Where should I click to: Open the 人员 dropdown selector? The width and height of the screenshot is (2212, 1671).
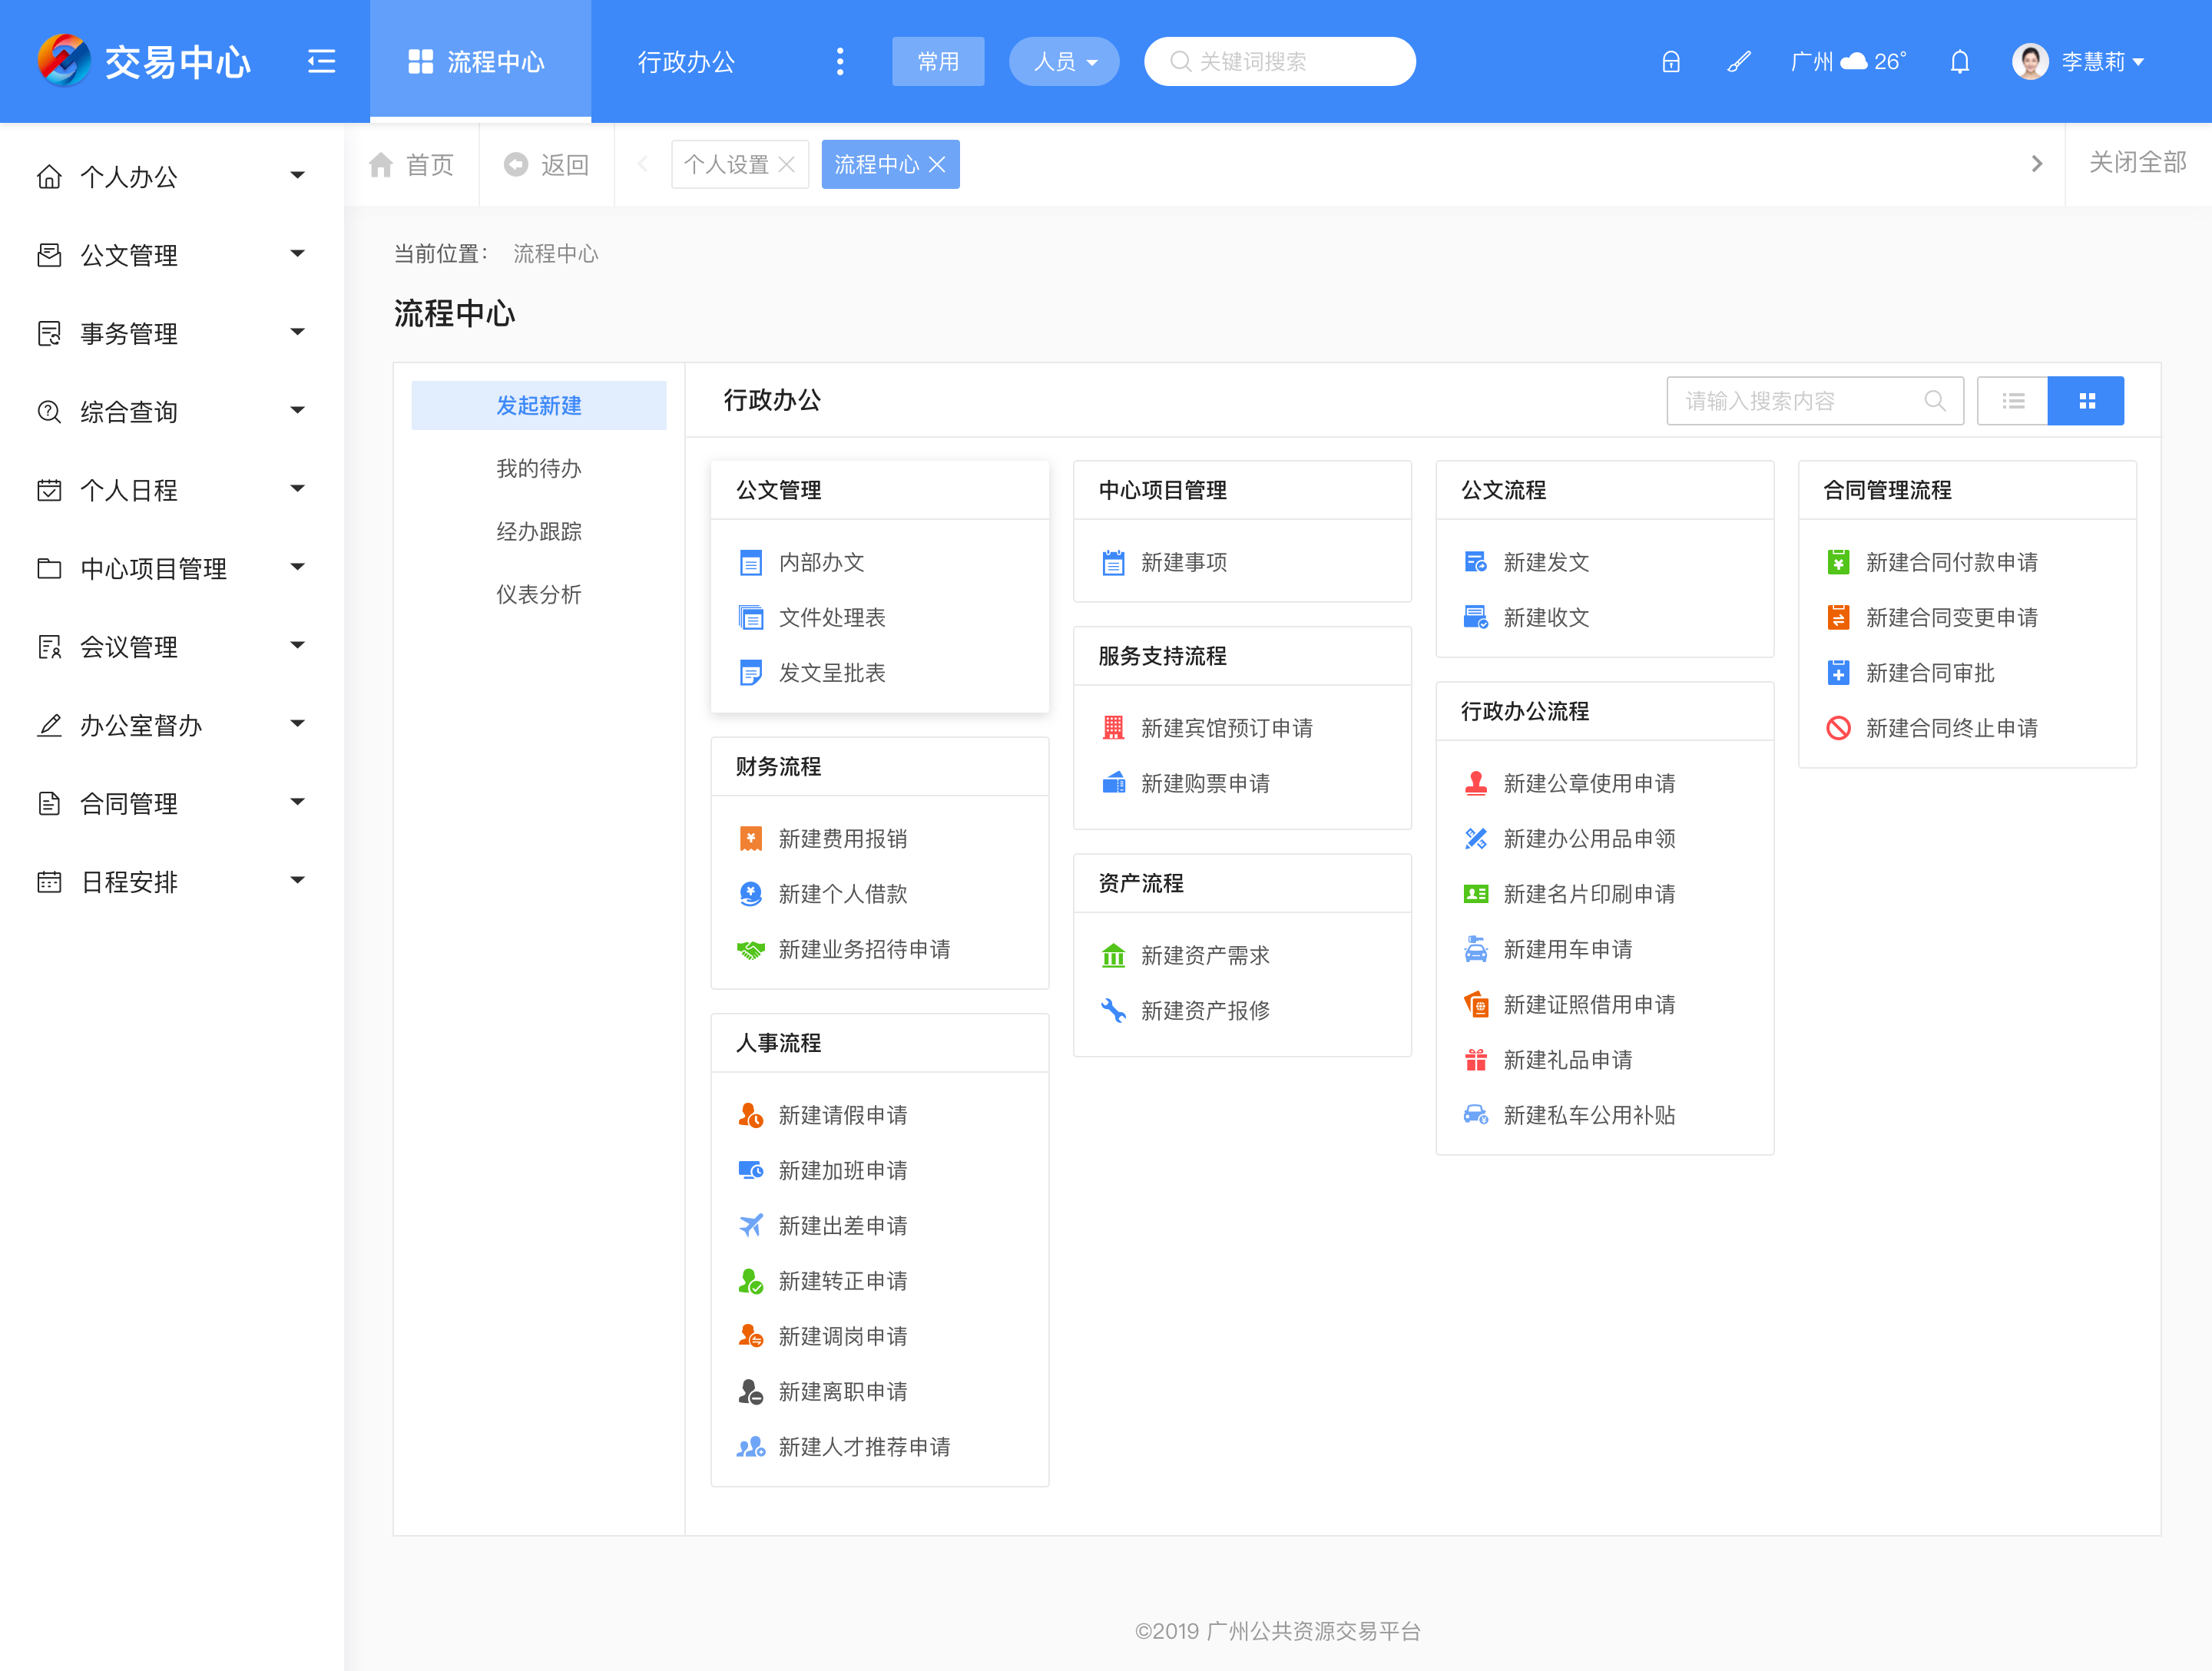(x=1063, y=62)
